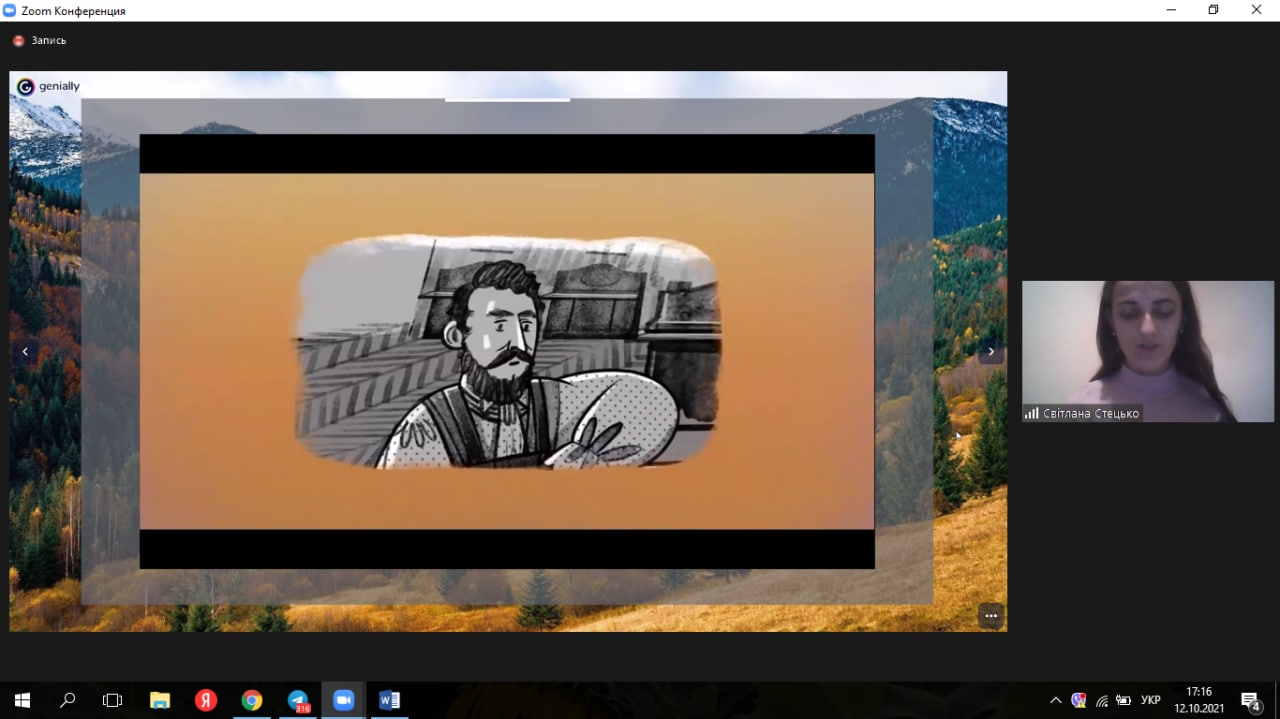This screenshot has height=719, width=1280.
Task: Open Wi-Fi network settings in tray
Action: pos(1101,700)
